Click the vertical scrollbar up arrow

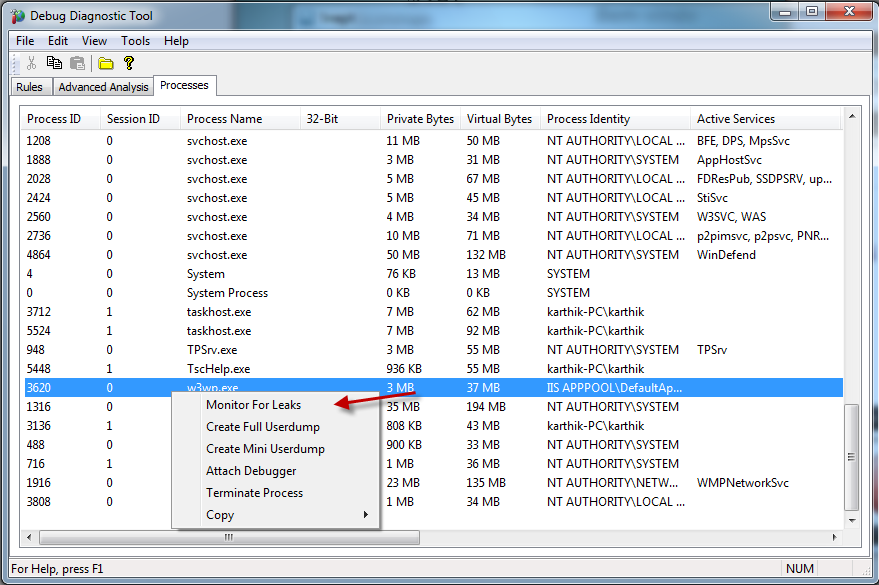click(x=852, y=116)
